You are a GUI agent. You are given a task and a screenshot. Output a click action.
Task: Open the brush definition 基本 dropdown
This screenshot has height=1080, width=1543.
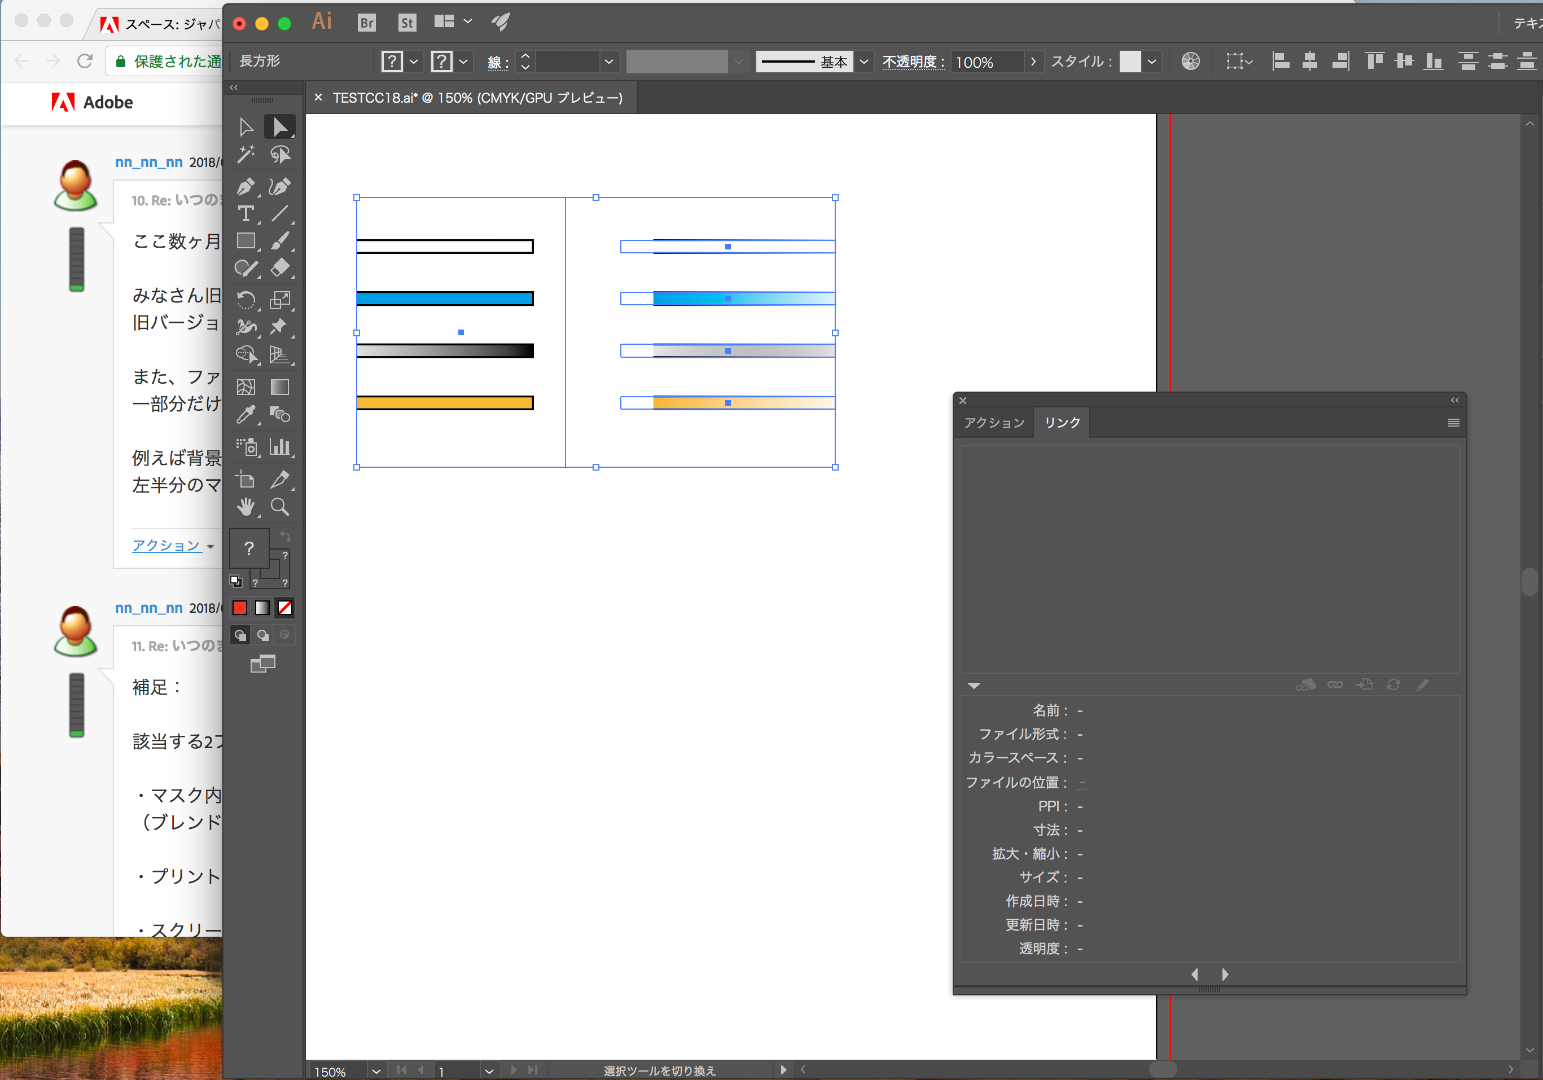click(865, 62)
